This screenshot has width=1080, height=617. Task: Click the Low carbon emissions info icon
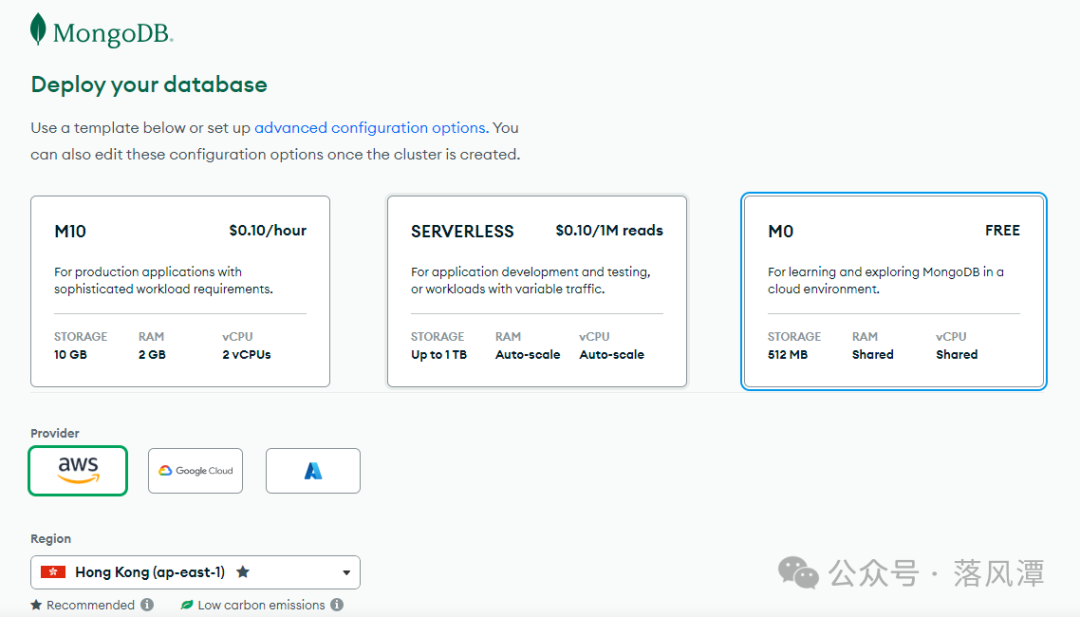click(337, 605)
